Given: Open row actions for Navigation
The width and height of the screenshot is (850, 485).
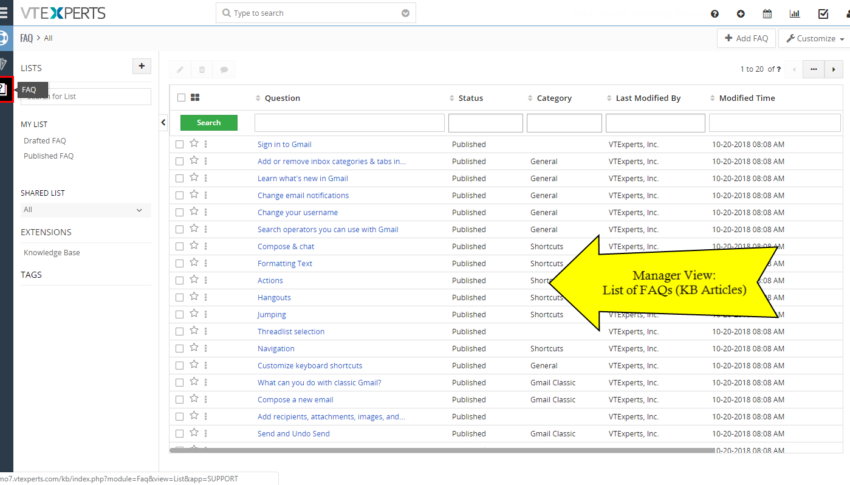Looking at the screenshot, I should tap(206, 348).
